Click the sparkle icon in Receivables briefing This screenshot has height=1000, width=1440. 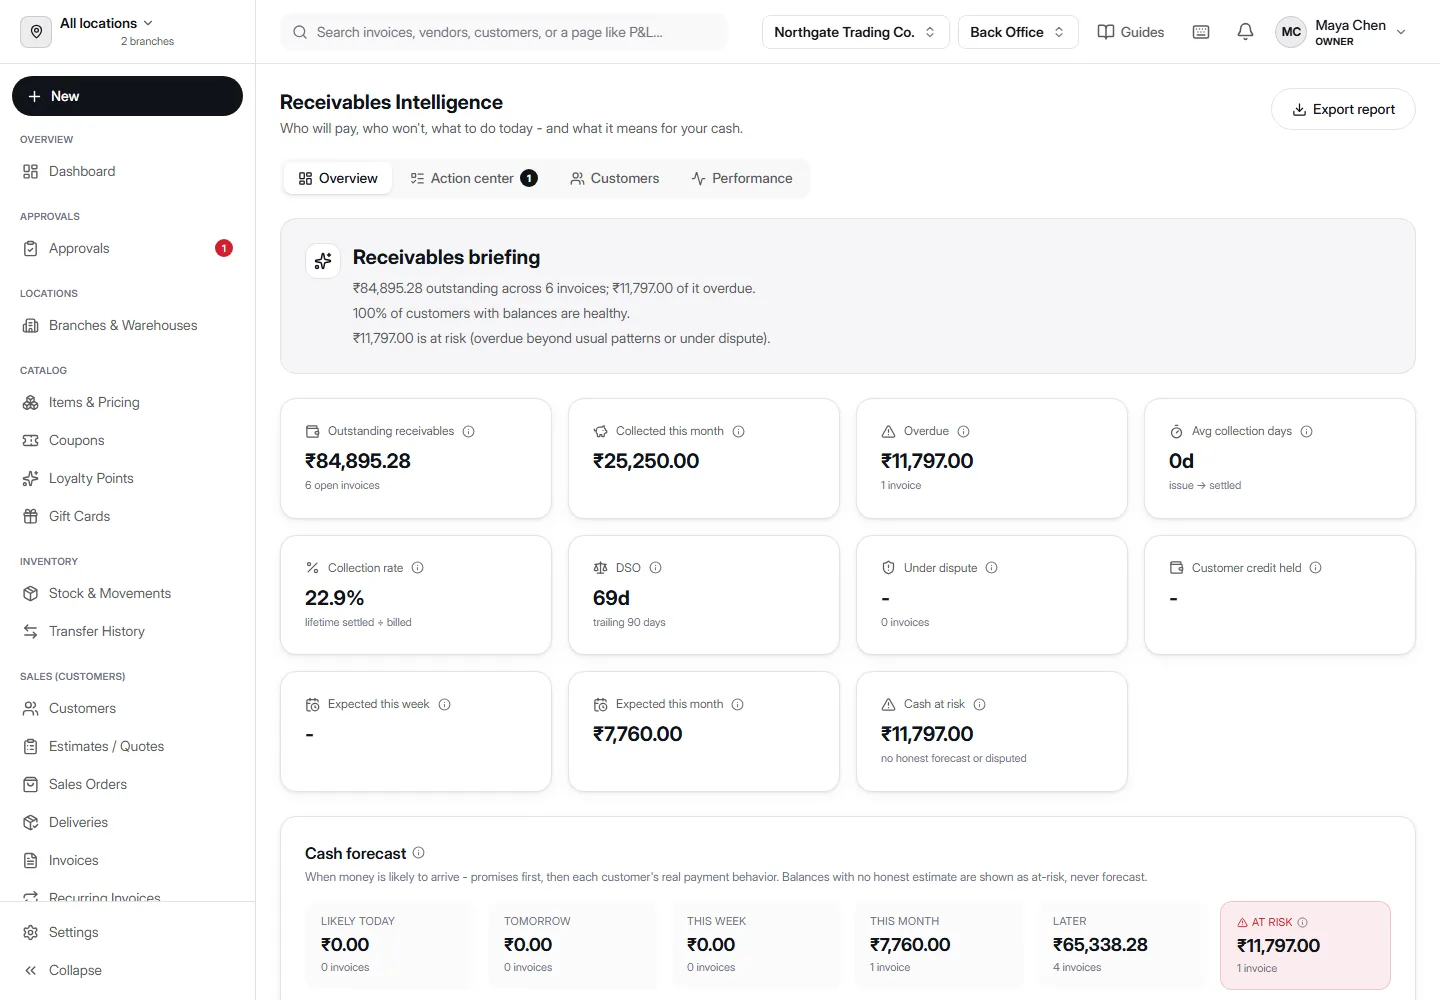coord(323,261)
